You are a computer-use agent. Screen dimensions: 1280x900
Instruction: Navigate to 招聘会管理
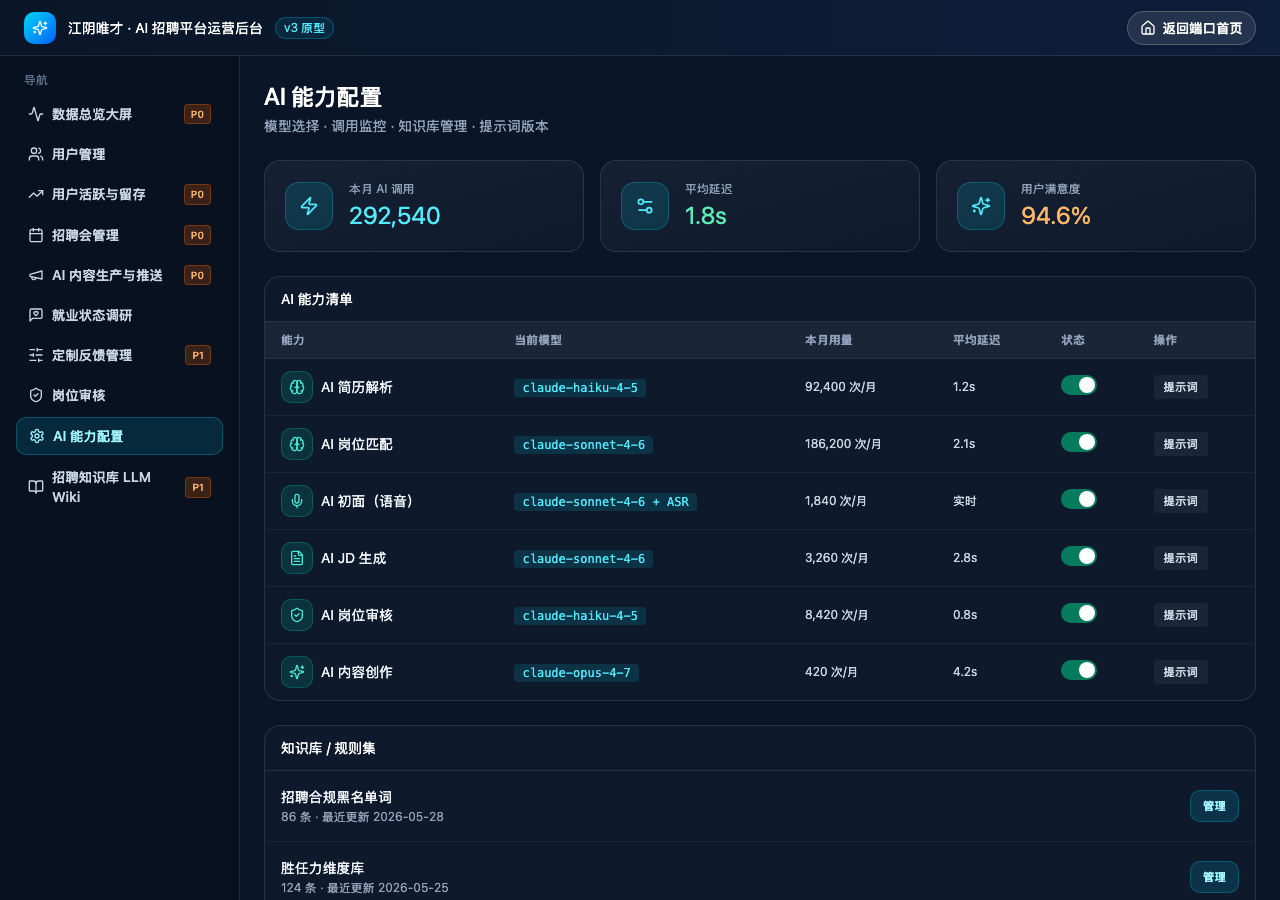119,235
